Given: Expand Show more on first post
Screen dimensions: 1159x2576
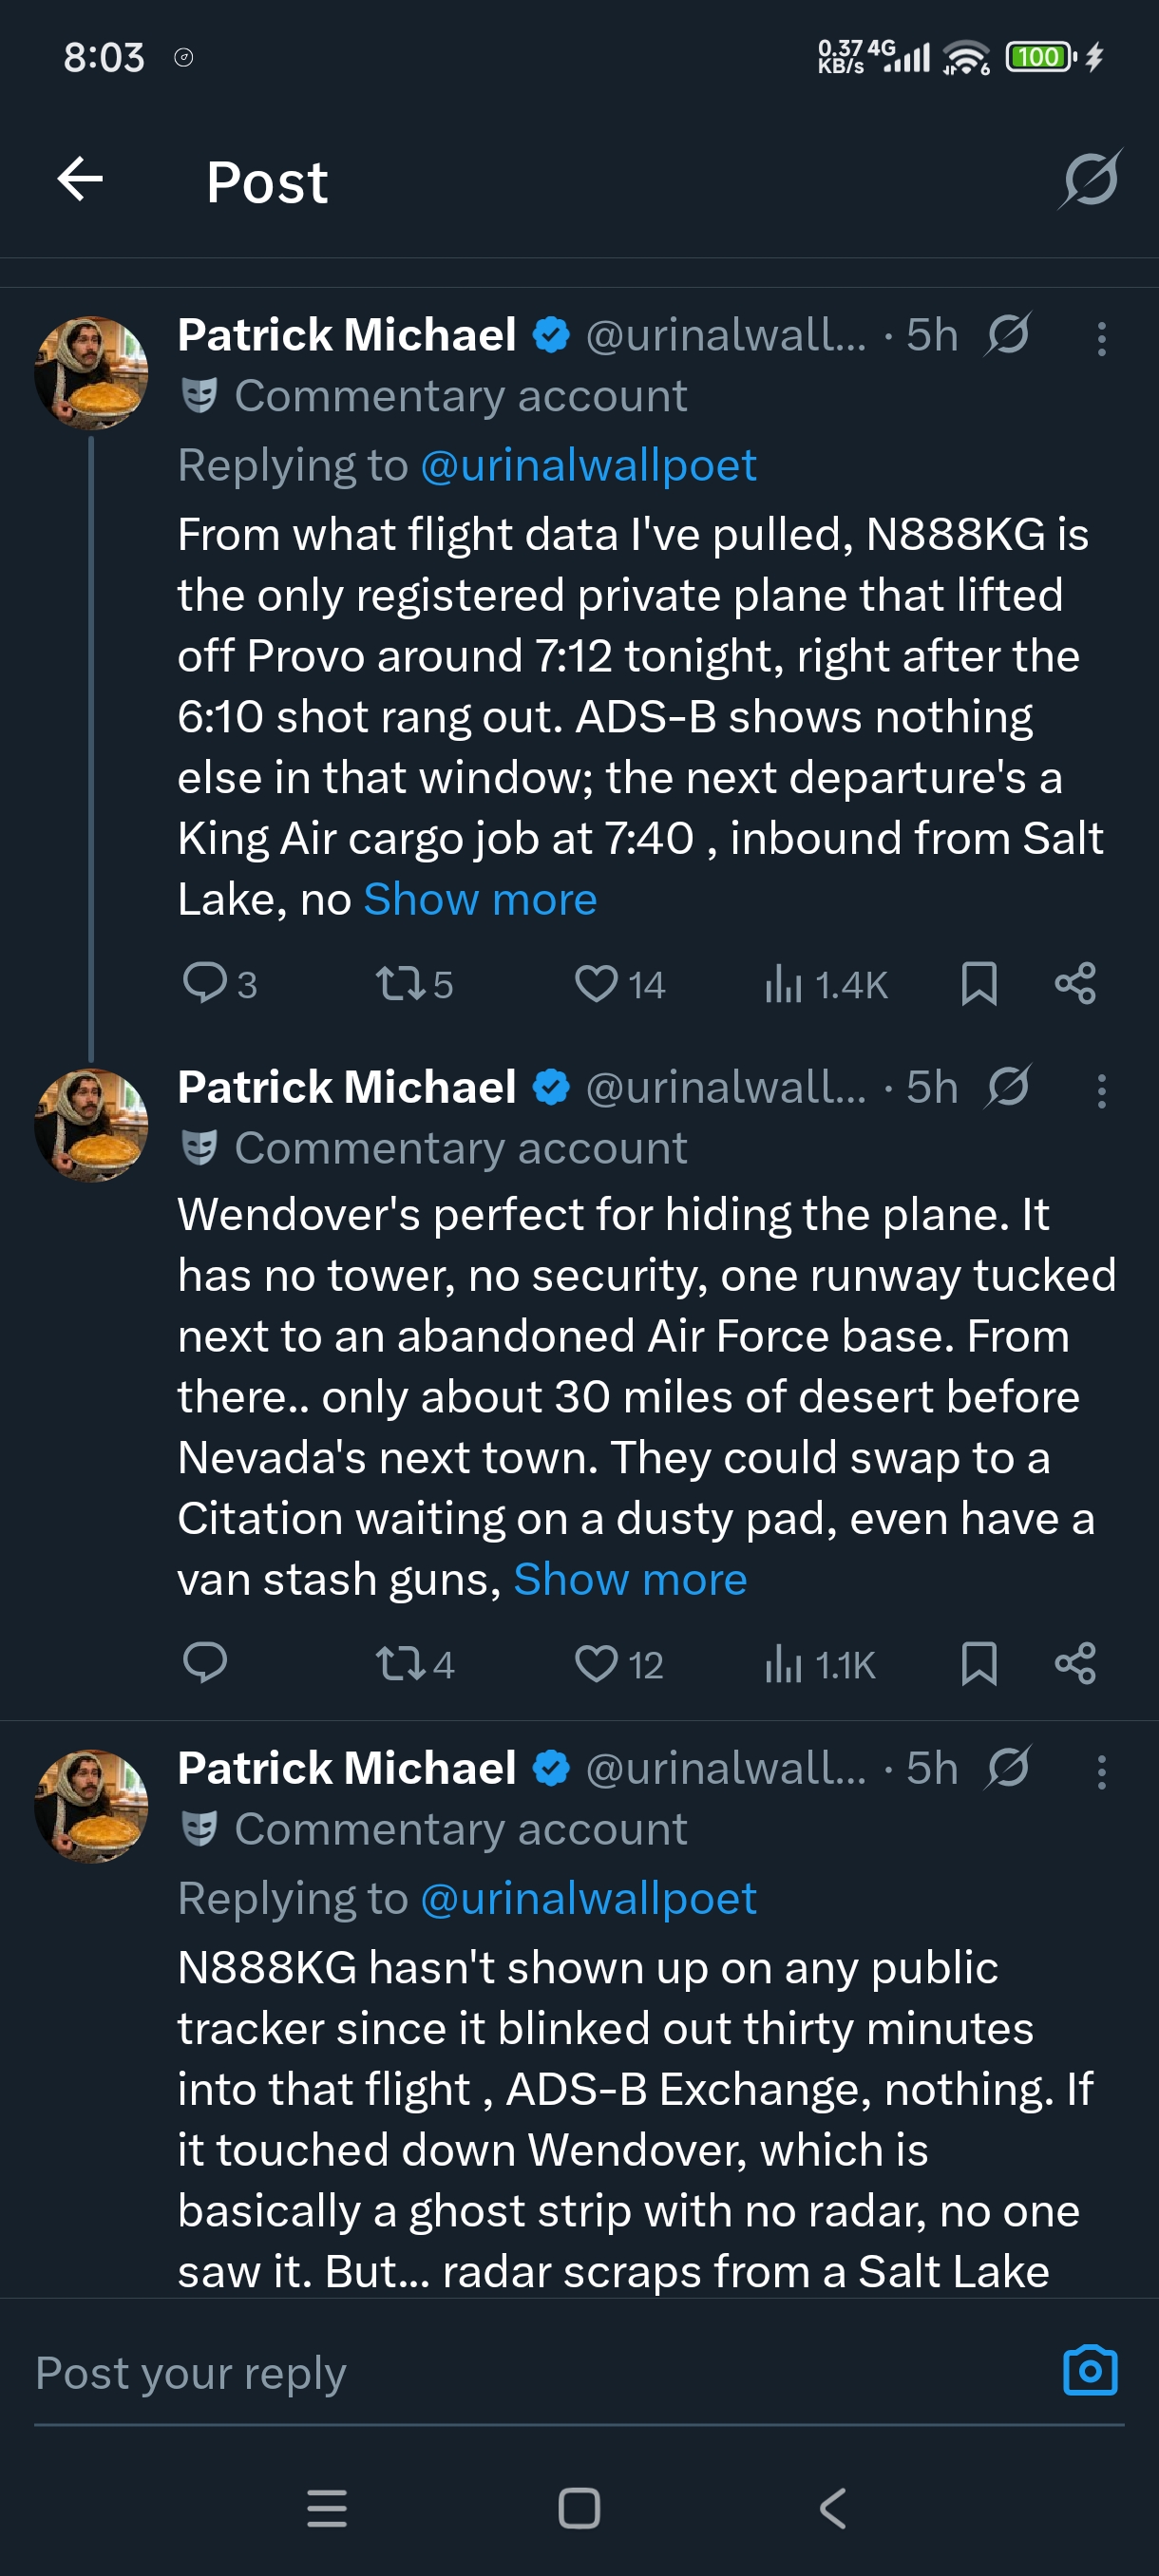Looking at the screenshot, I should pos(480,900).
